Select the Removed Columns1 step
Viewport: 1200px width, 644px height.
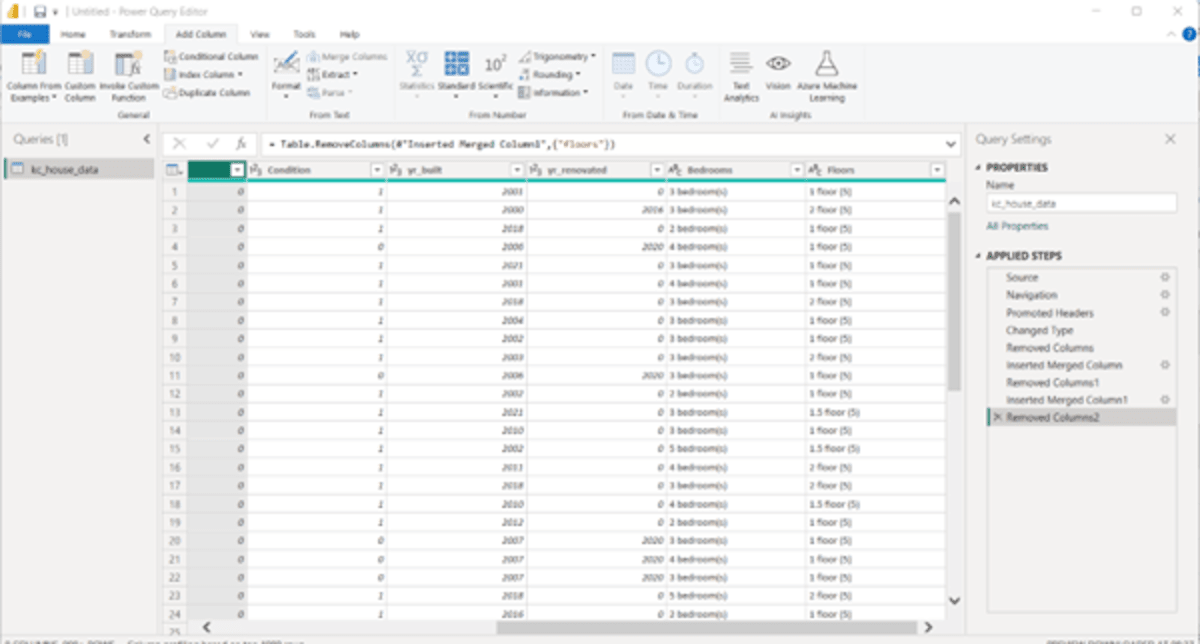1052,383
